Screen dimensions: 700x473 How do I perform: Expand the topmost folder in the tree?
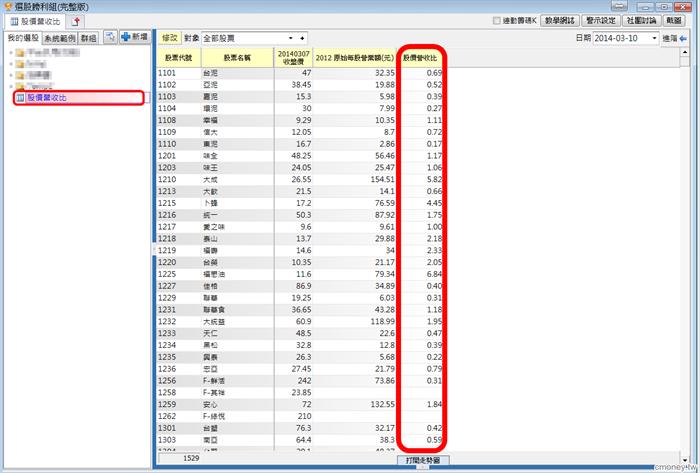[x=11, y=53]
